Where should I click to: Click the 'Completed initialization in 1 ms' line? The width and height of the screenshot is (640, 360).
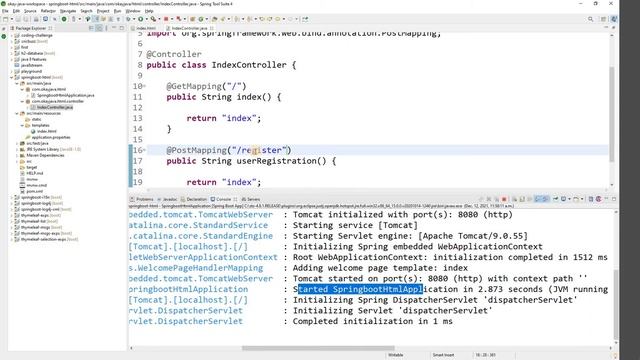373,321
